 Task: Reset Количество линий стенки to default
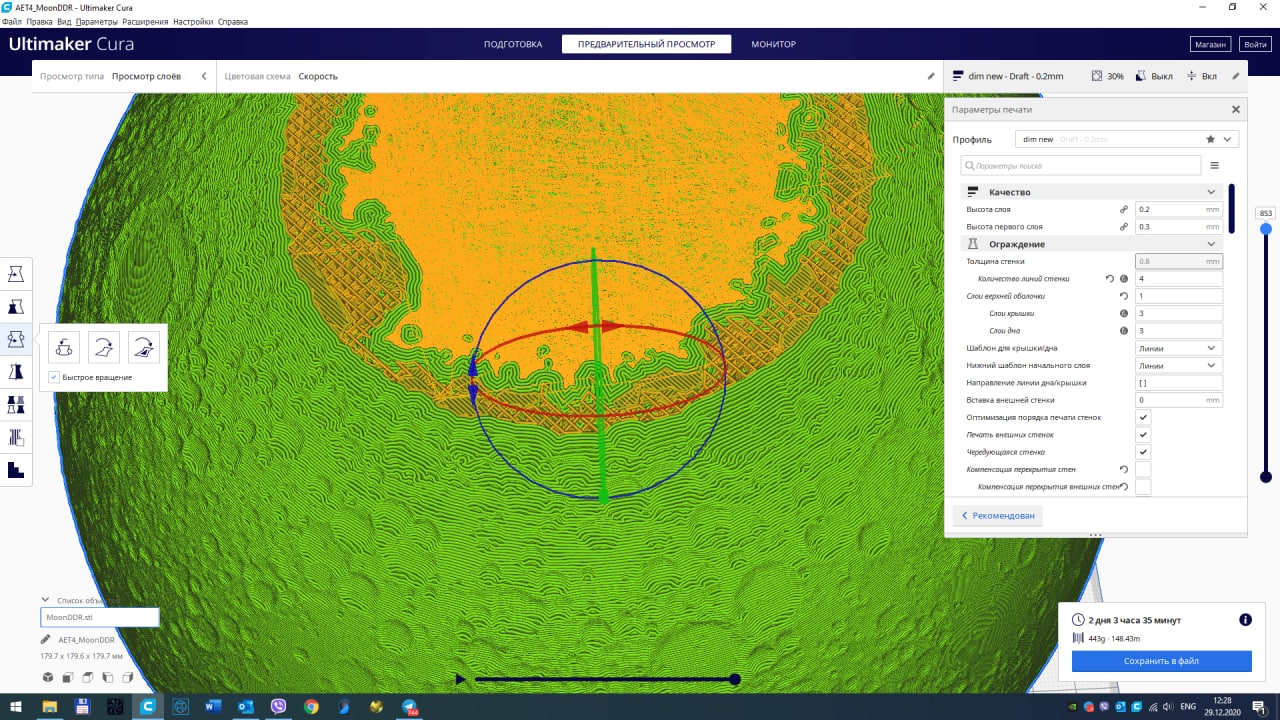coord(1109,279)
